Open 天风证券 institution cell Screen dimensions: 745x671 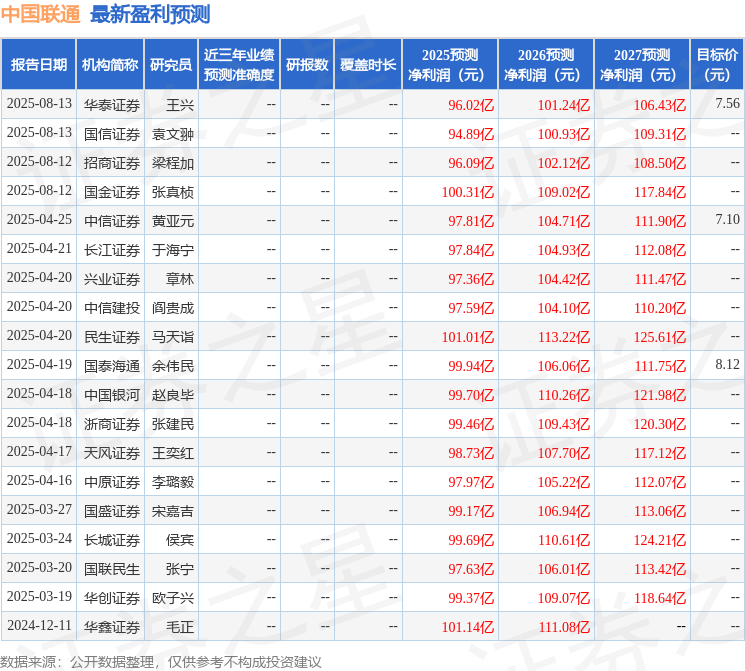click(x=112, y=453)
